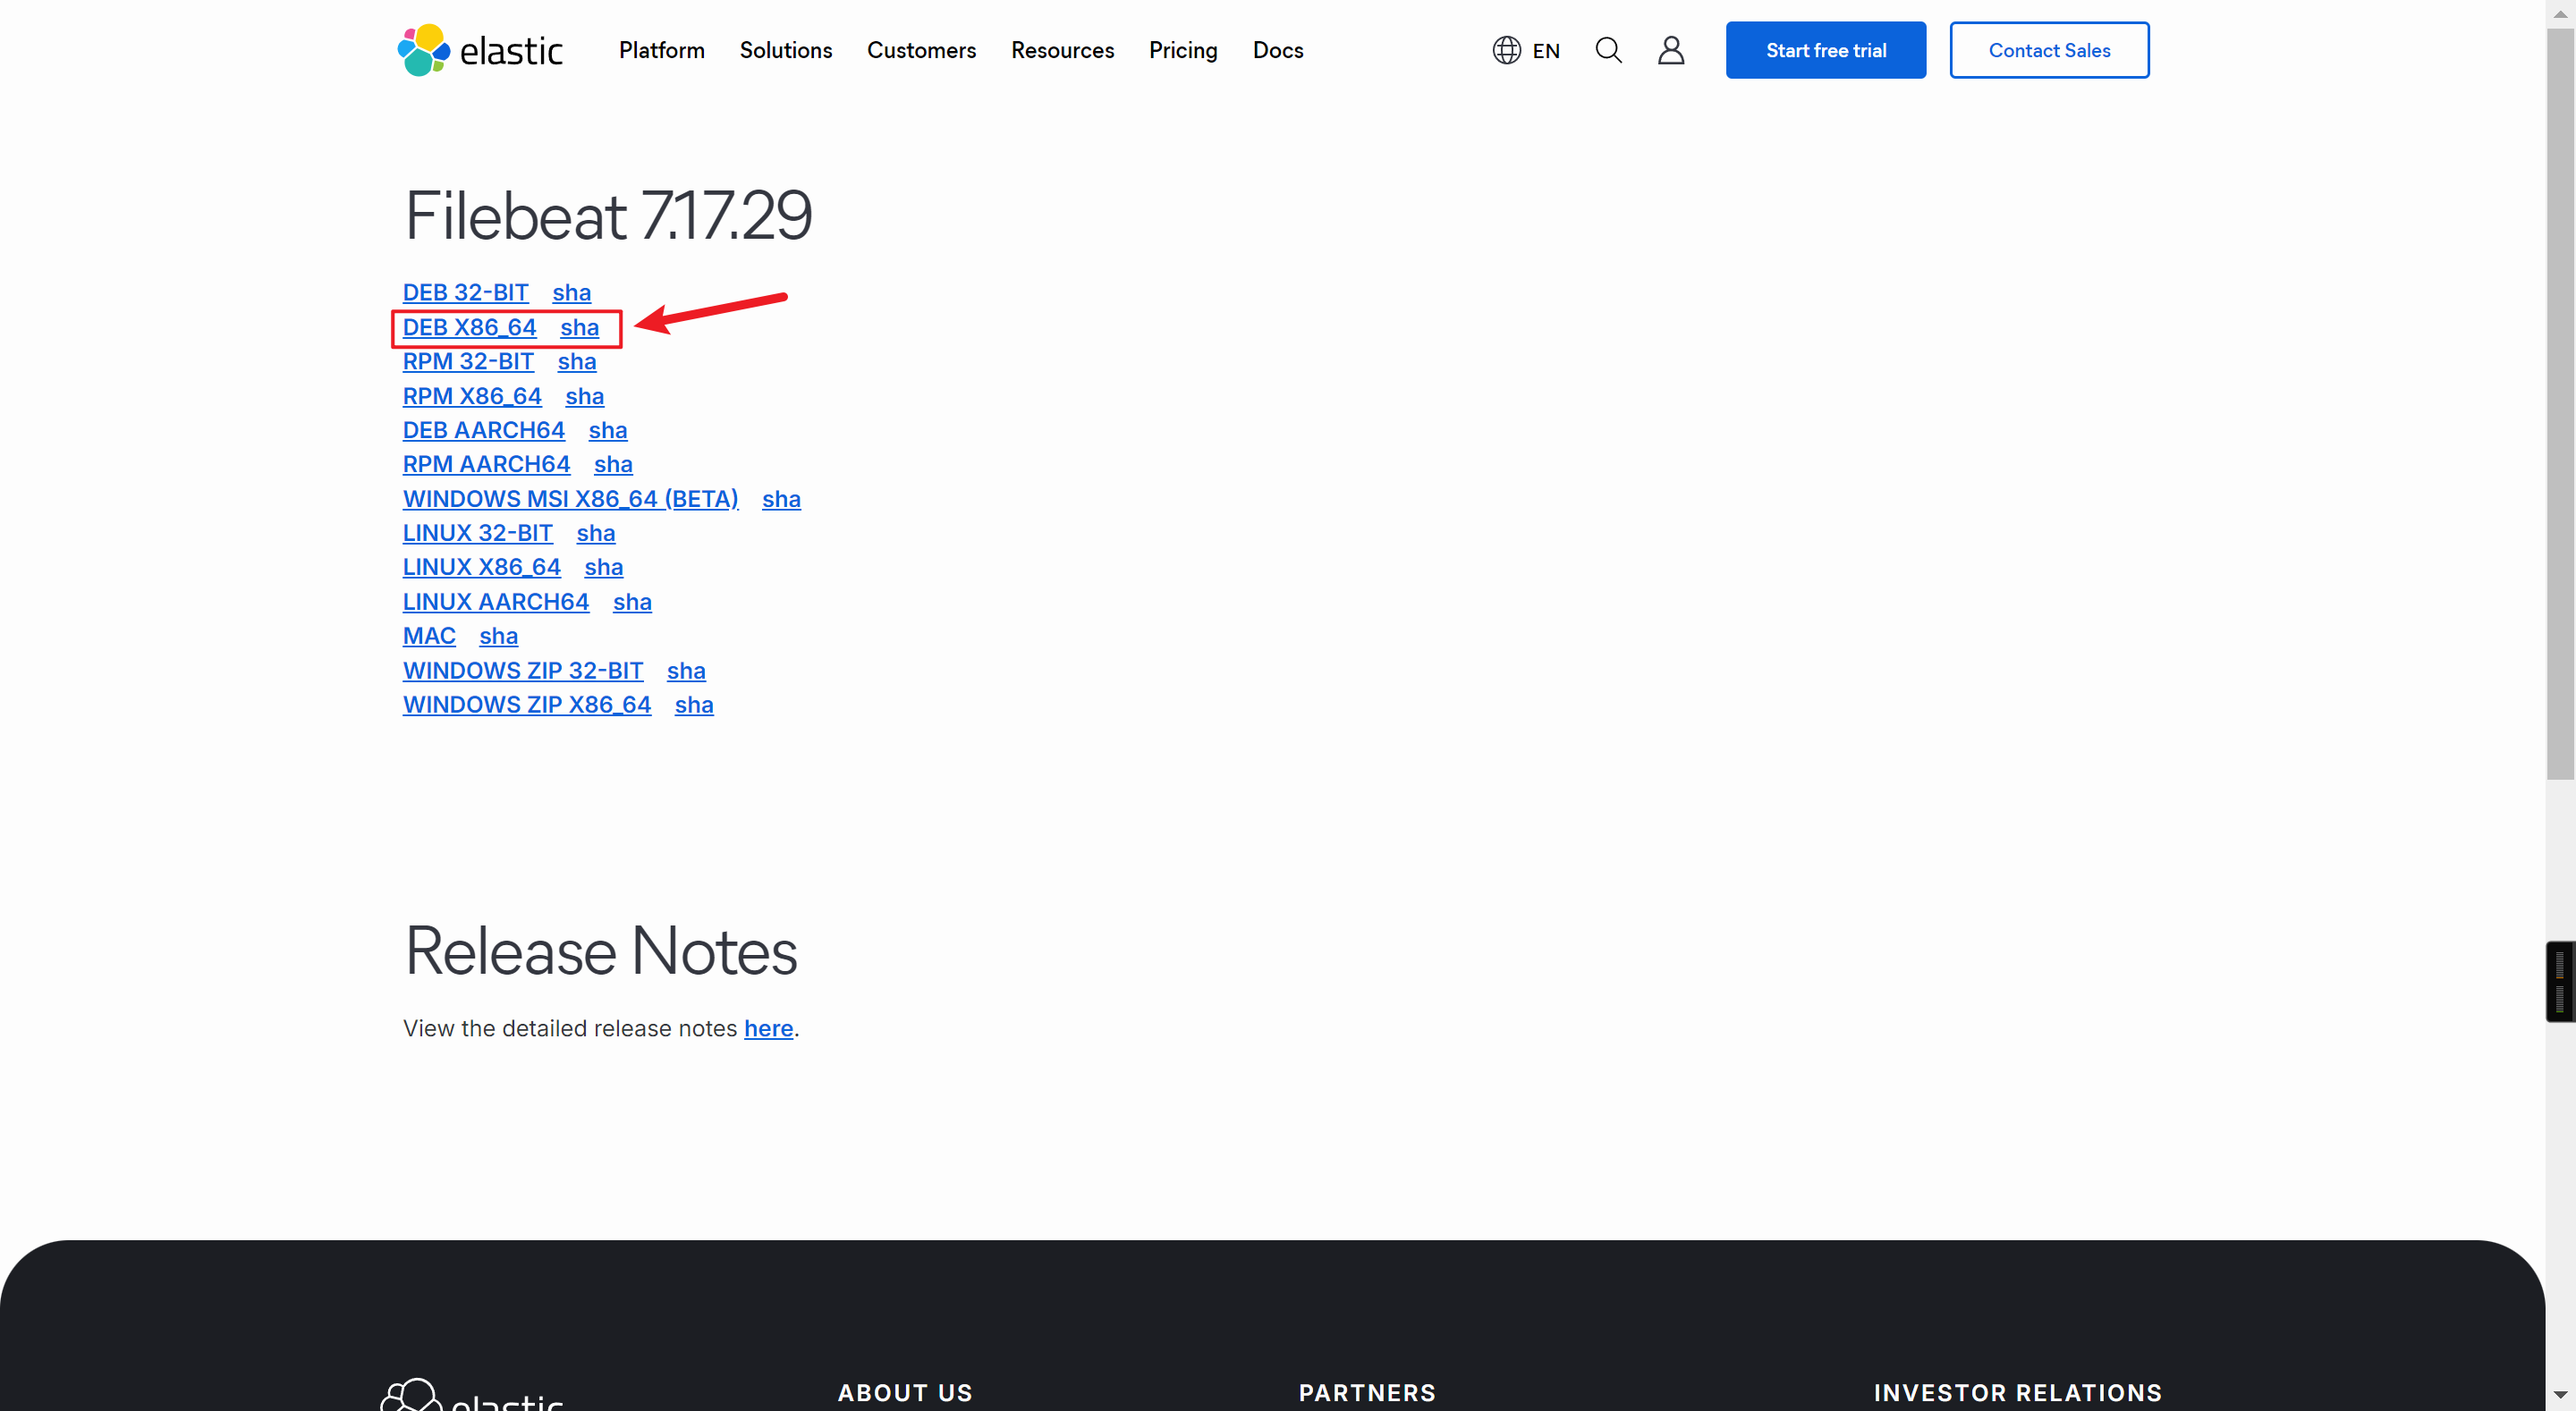
Task: Click the INVESTOR RELATIONS footer heading
Action: coord(2018,1394)
